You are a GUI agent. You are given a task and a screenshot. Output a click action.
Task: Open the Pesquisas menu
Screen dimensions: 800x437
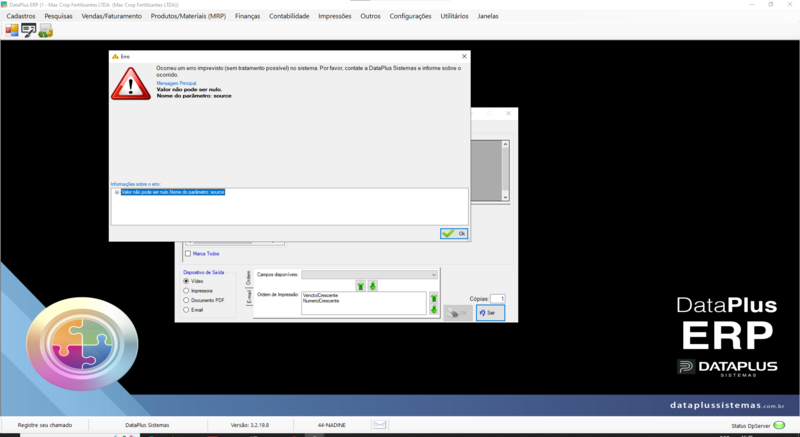58,16
